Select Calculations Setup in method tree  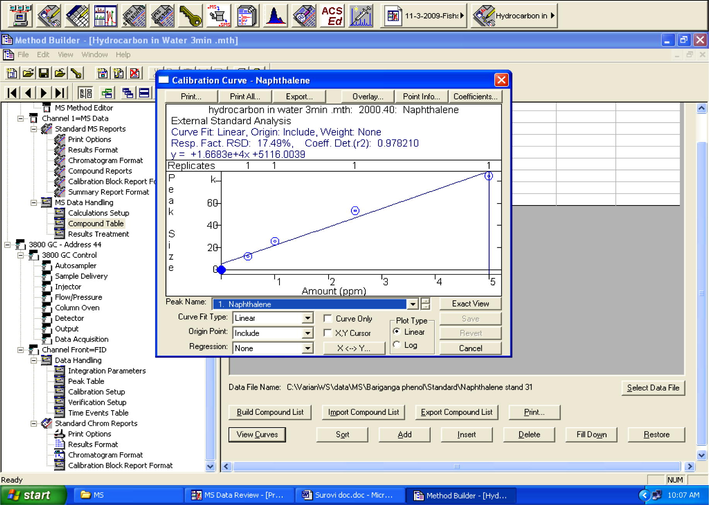click(x=99, y=213)
